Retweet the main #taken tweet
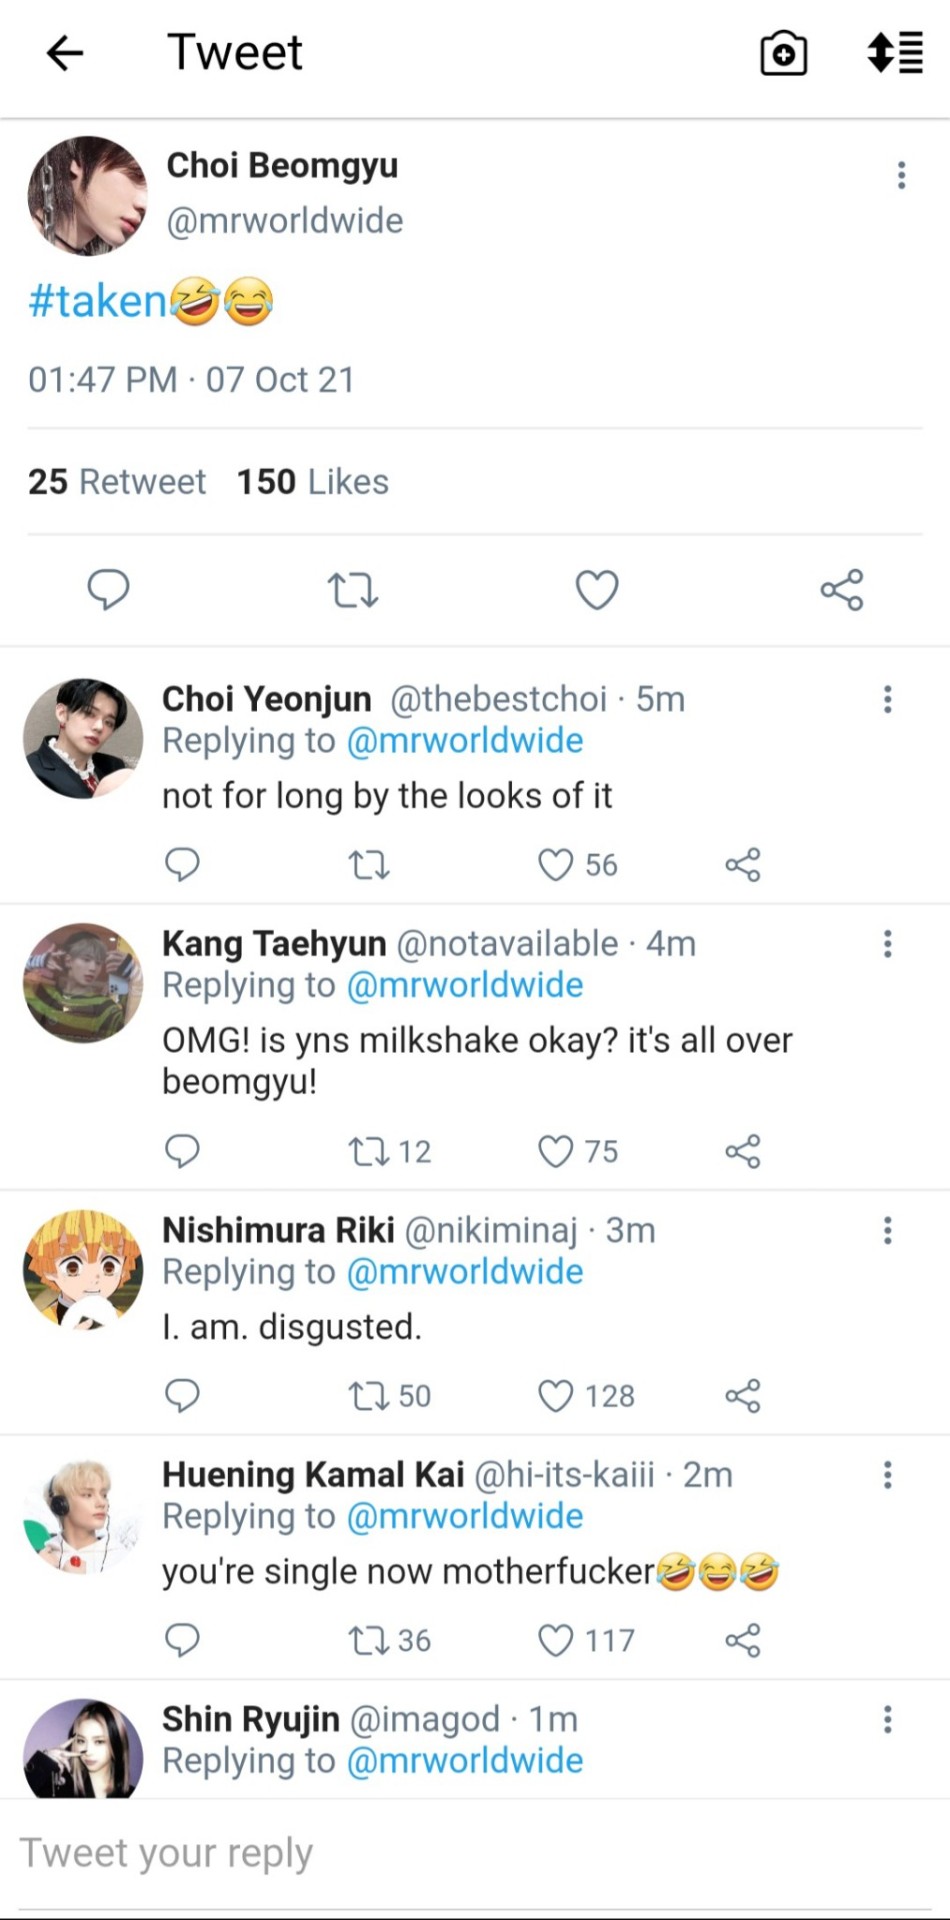Screen dimensions: 950x1920 point(353,590)
